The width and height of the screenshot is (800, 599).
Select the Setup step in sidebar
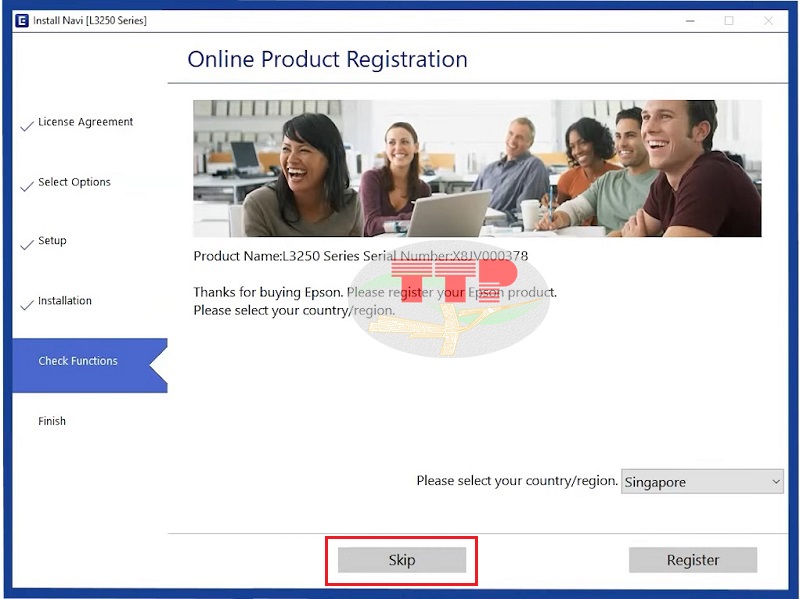click(x=52, y=240)
